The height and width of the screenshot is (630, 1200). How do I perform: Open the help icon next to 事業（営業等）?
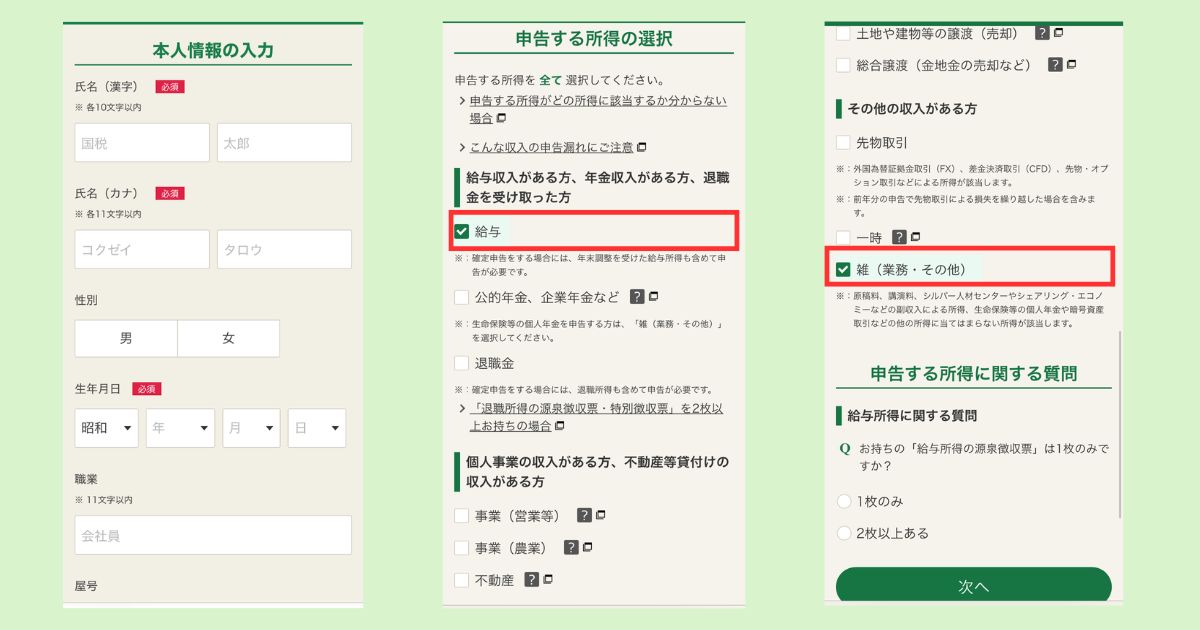pos(584,516)
